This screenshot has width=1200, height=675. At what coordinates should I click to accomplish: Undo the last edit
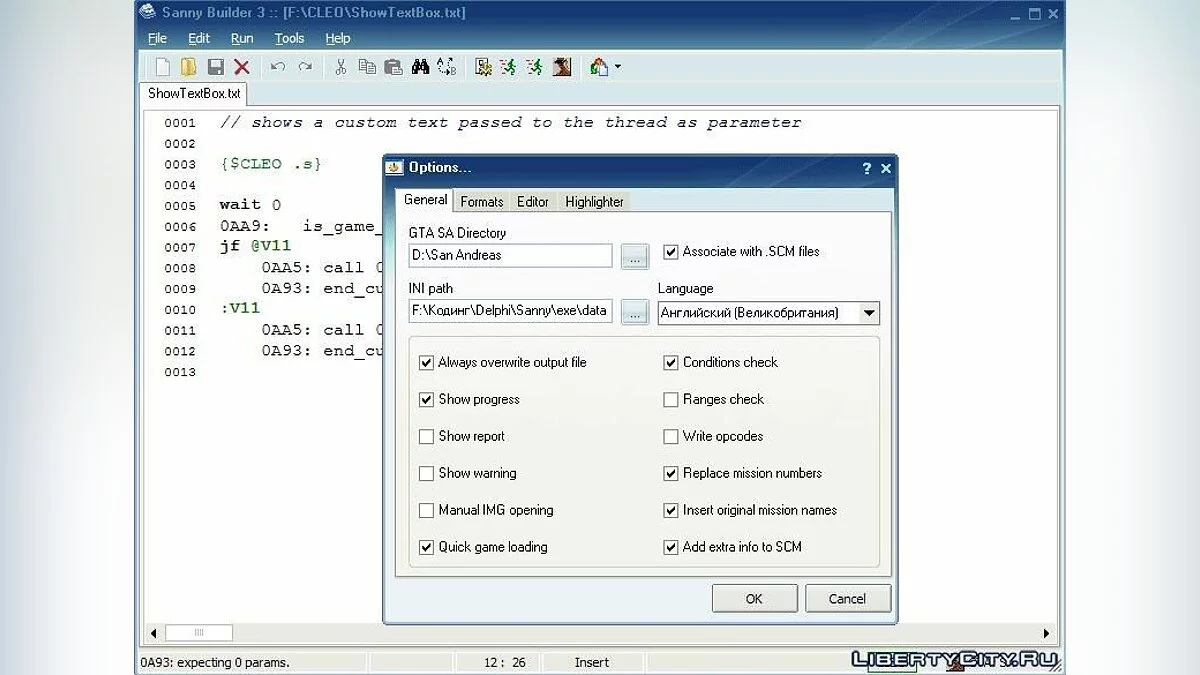278,67
